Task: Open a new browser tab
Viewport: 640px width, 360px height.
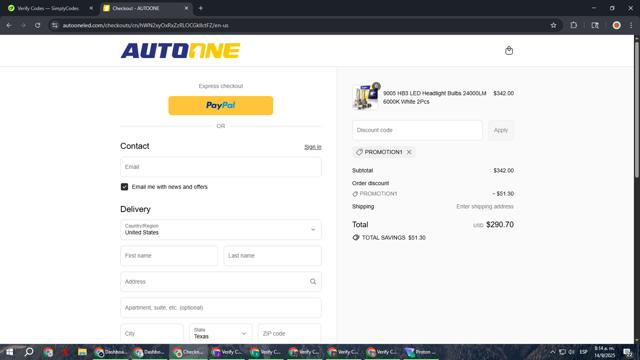Action: (200, 8)
